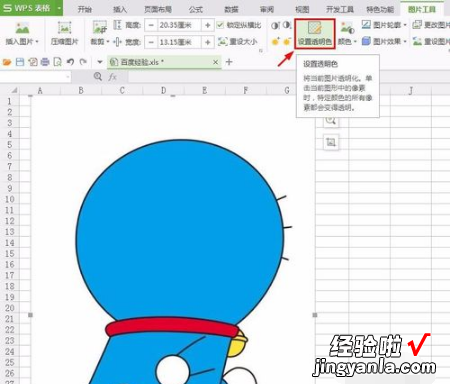This screenshot has width=452, height=384.
Task: Click the Print Preview icon
Action: [x=58, y=62]
